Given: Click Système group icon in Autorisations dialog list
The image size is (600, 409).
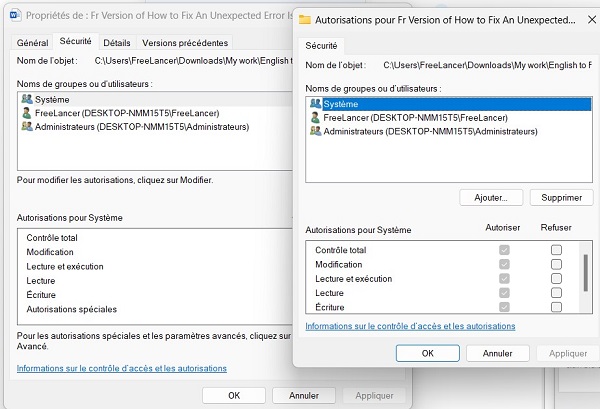Looking at the screenshot, I should click(x=315, y=104).
